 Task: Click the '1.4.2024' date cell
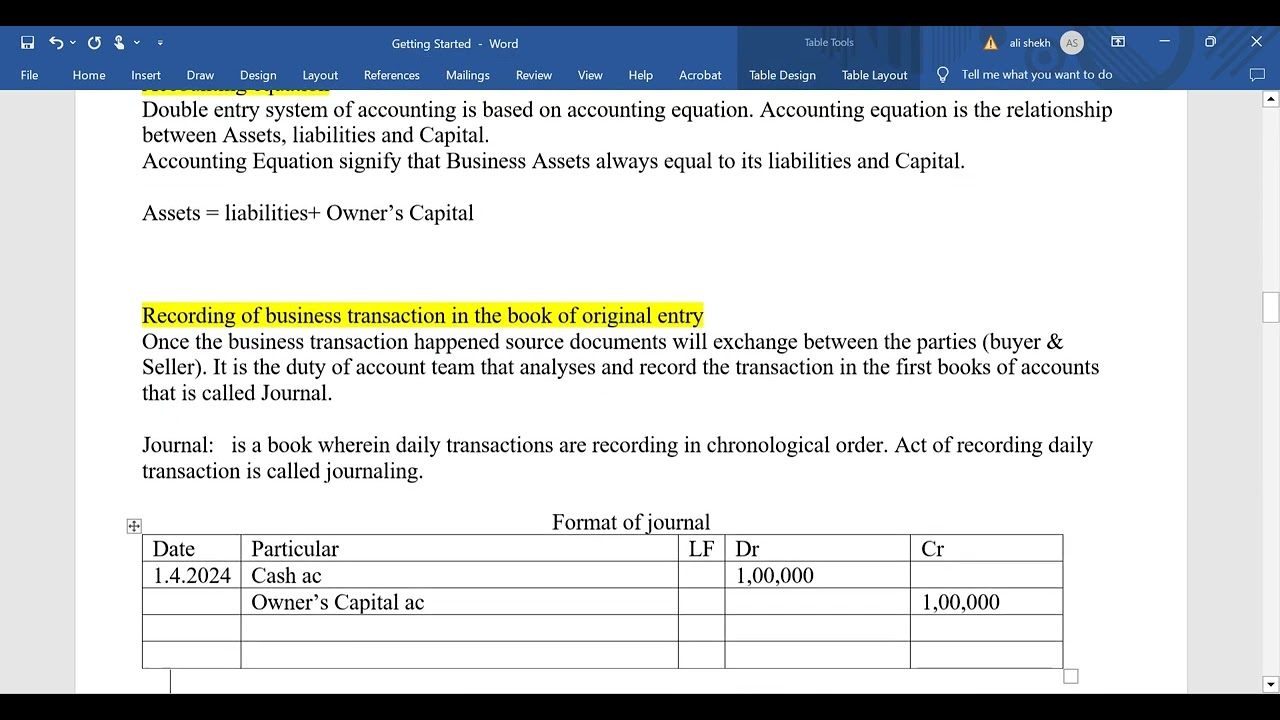coord(192,575)
